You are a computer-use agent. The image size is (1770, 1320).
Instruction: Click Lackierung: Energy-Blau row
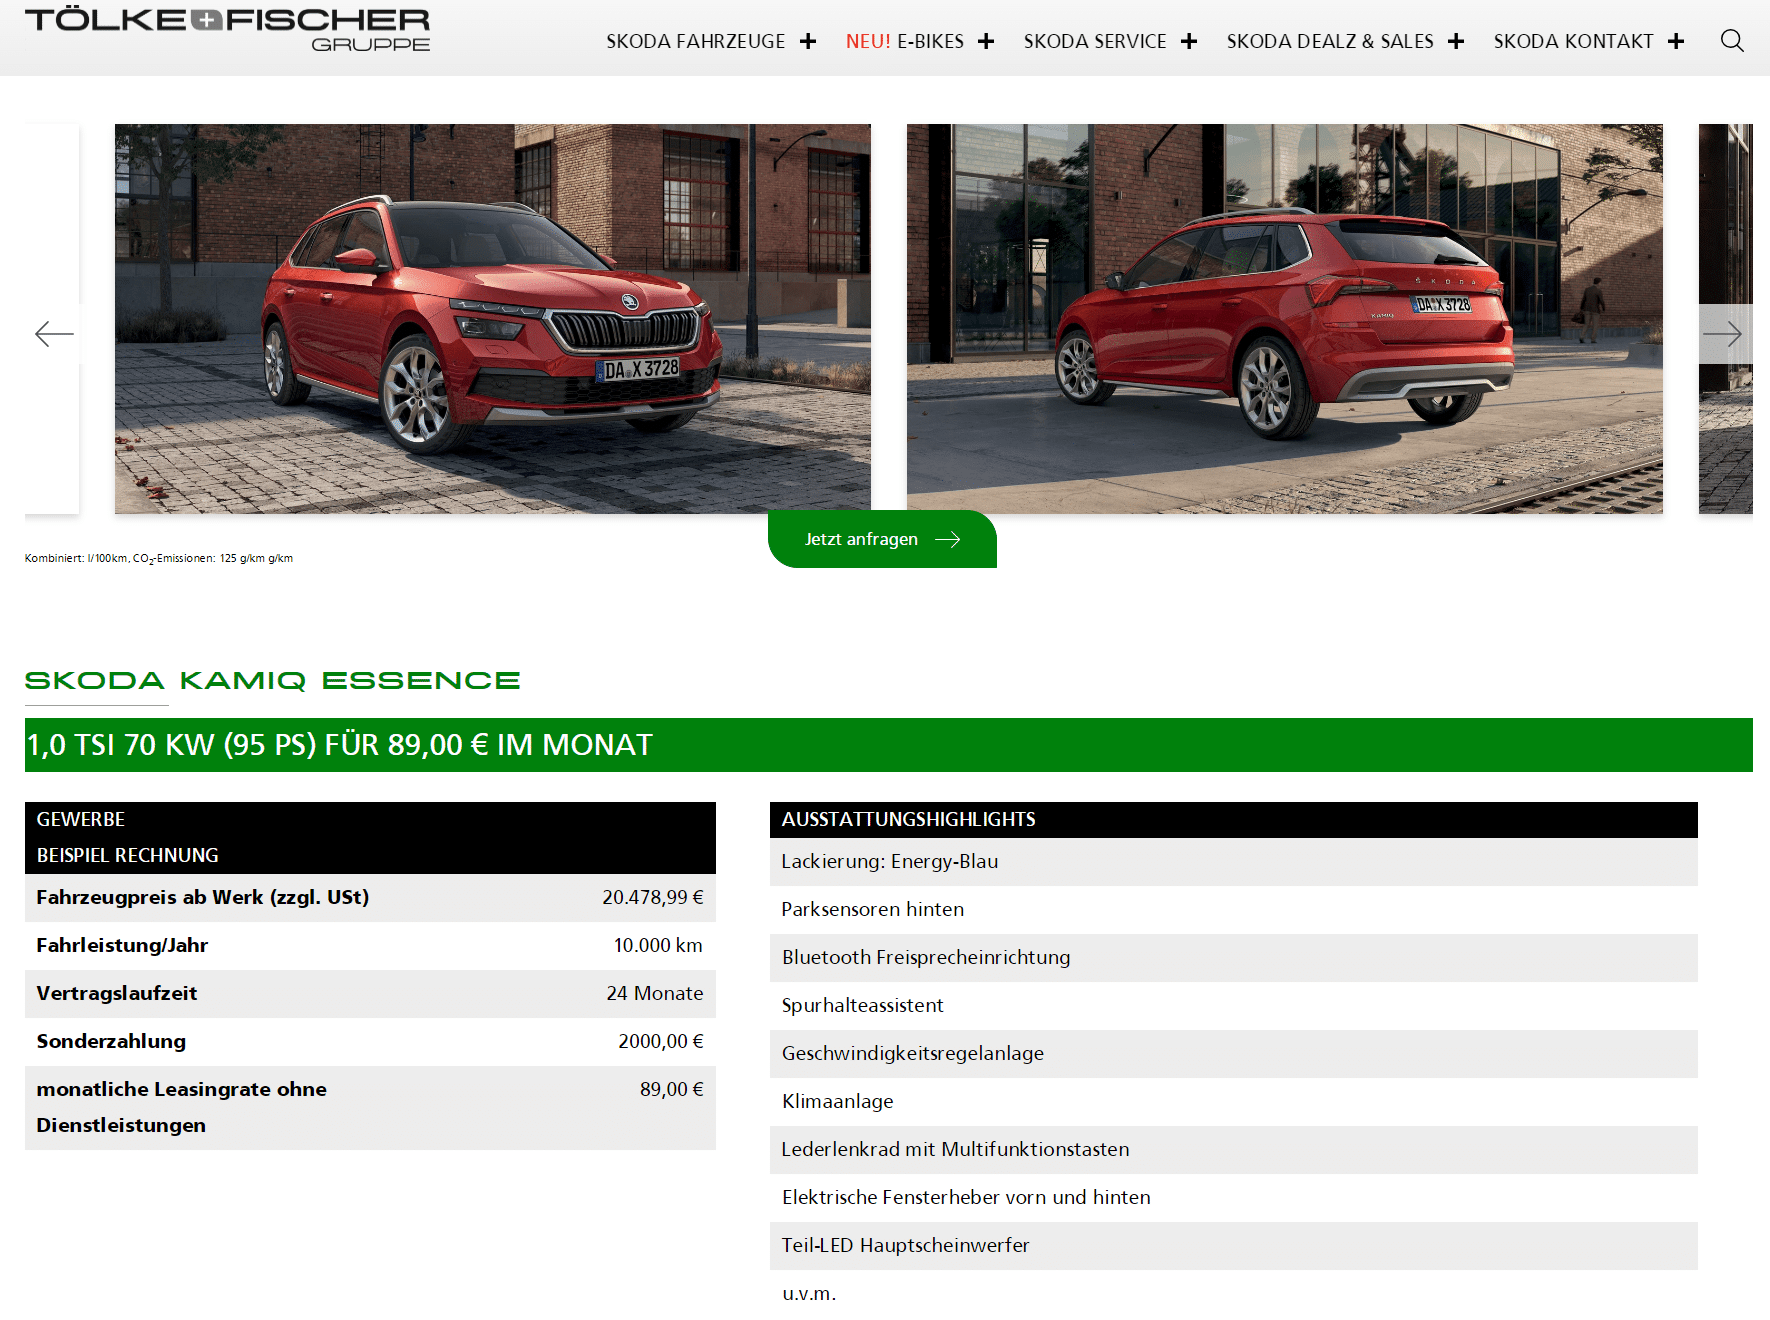click(1234, 861)
